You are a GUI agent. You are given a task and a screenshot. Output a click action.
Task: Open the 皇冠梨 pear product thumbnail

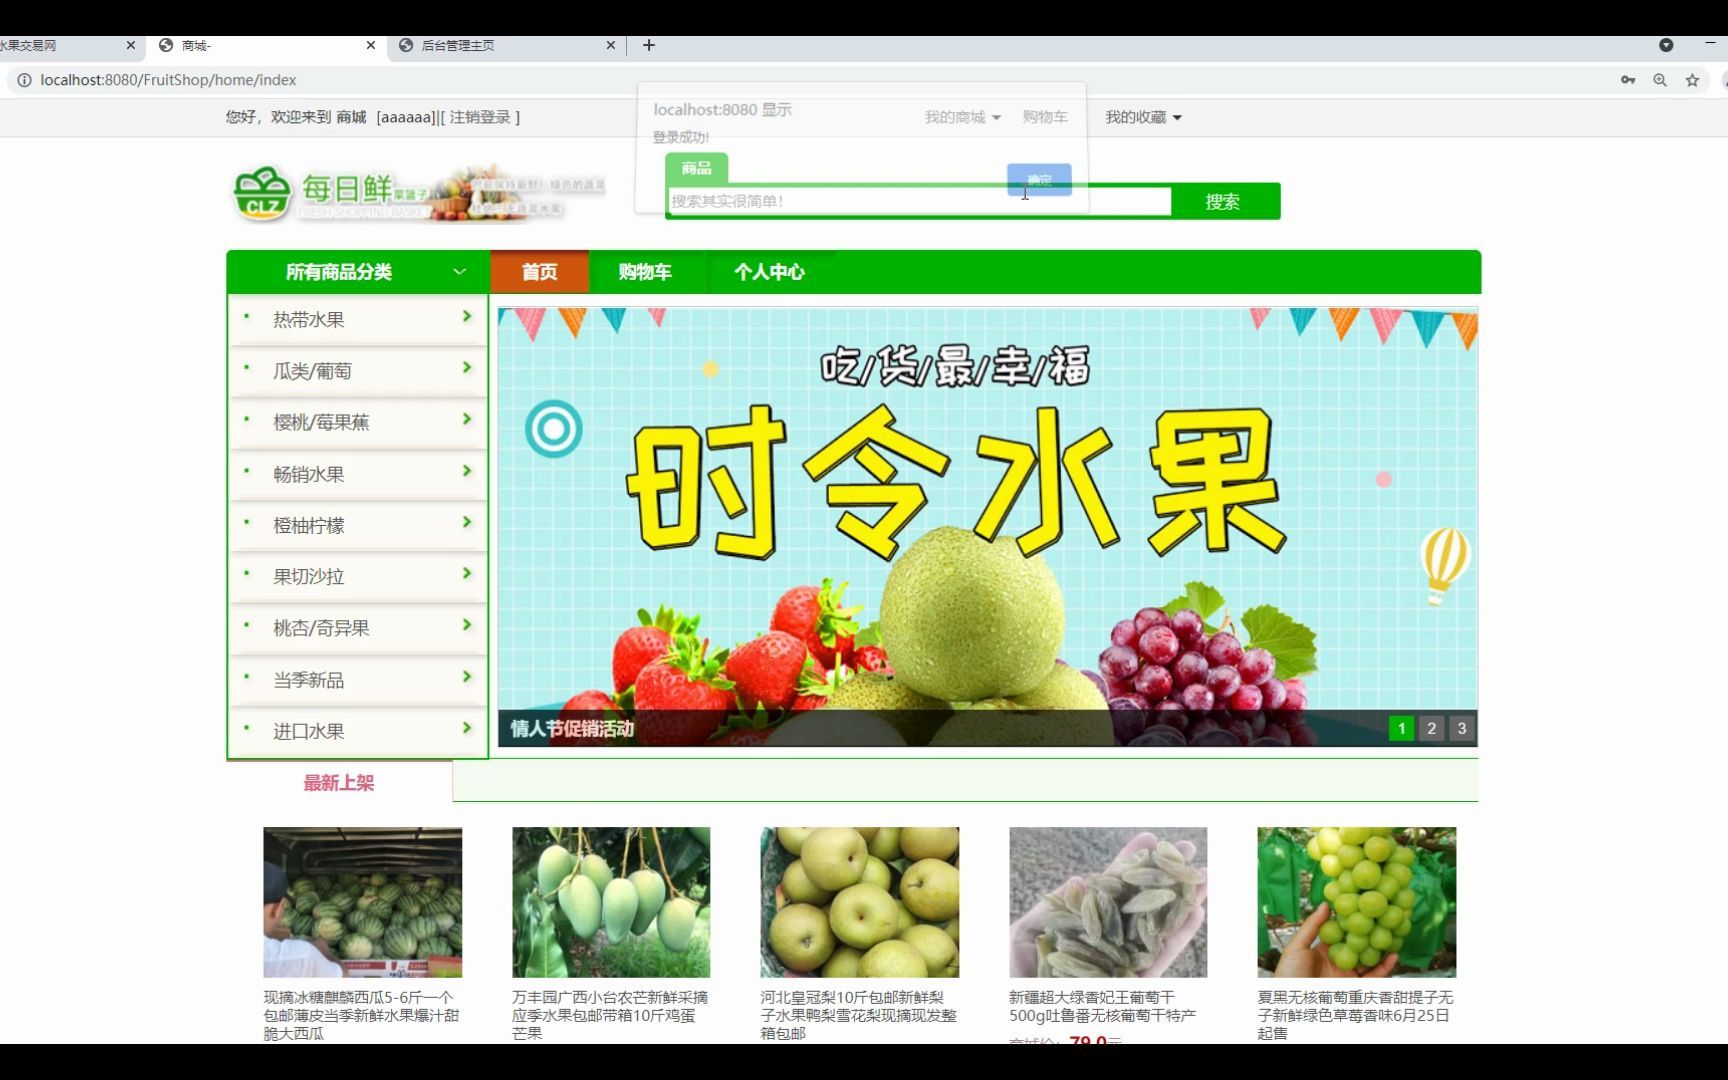point(860,902)
